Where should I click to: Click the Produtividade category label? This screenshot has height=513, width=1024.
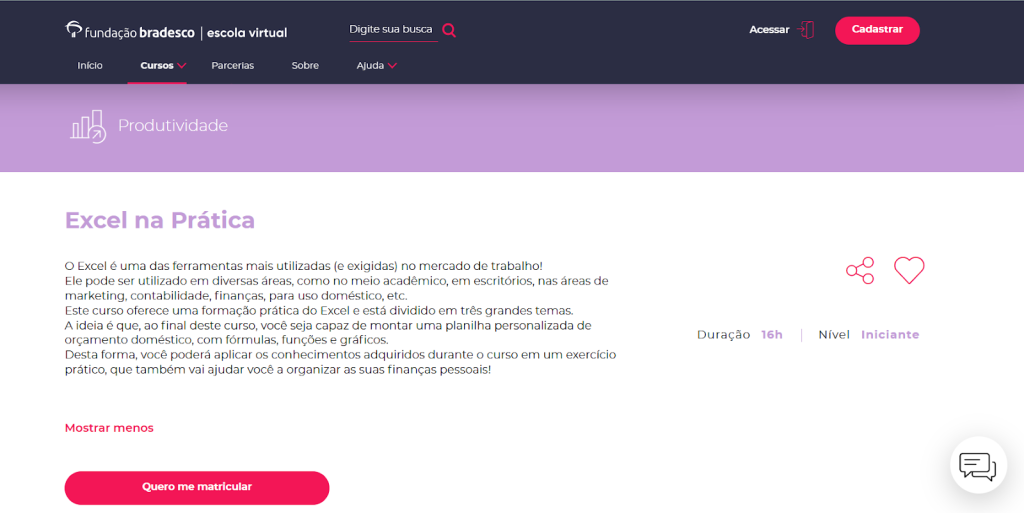coord(173,125)
